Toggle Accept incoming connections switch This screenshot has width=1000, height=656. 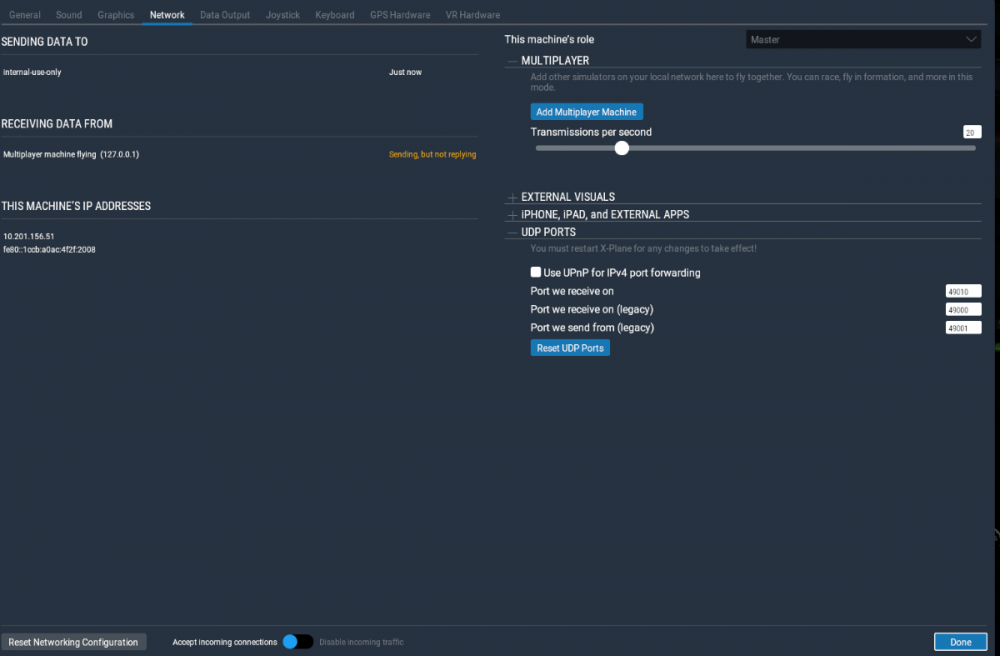[x=297, y=642]
